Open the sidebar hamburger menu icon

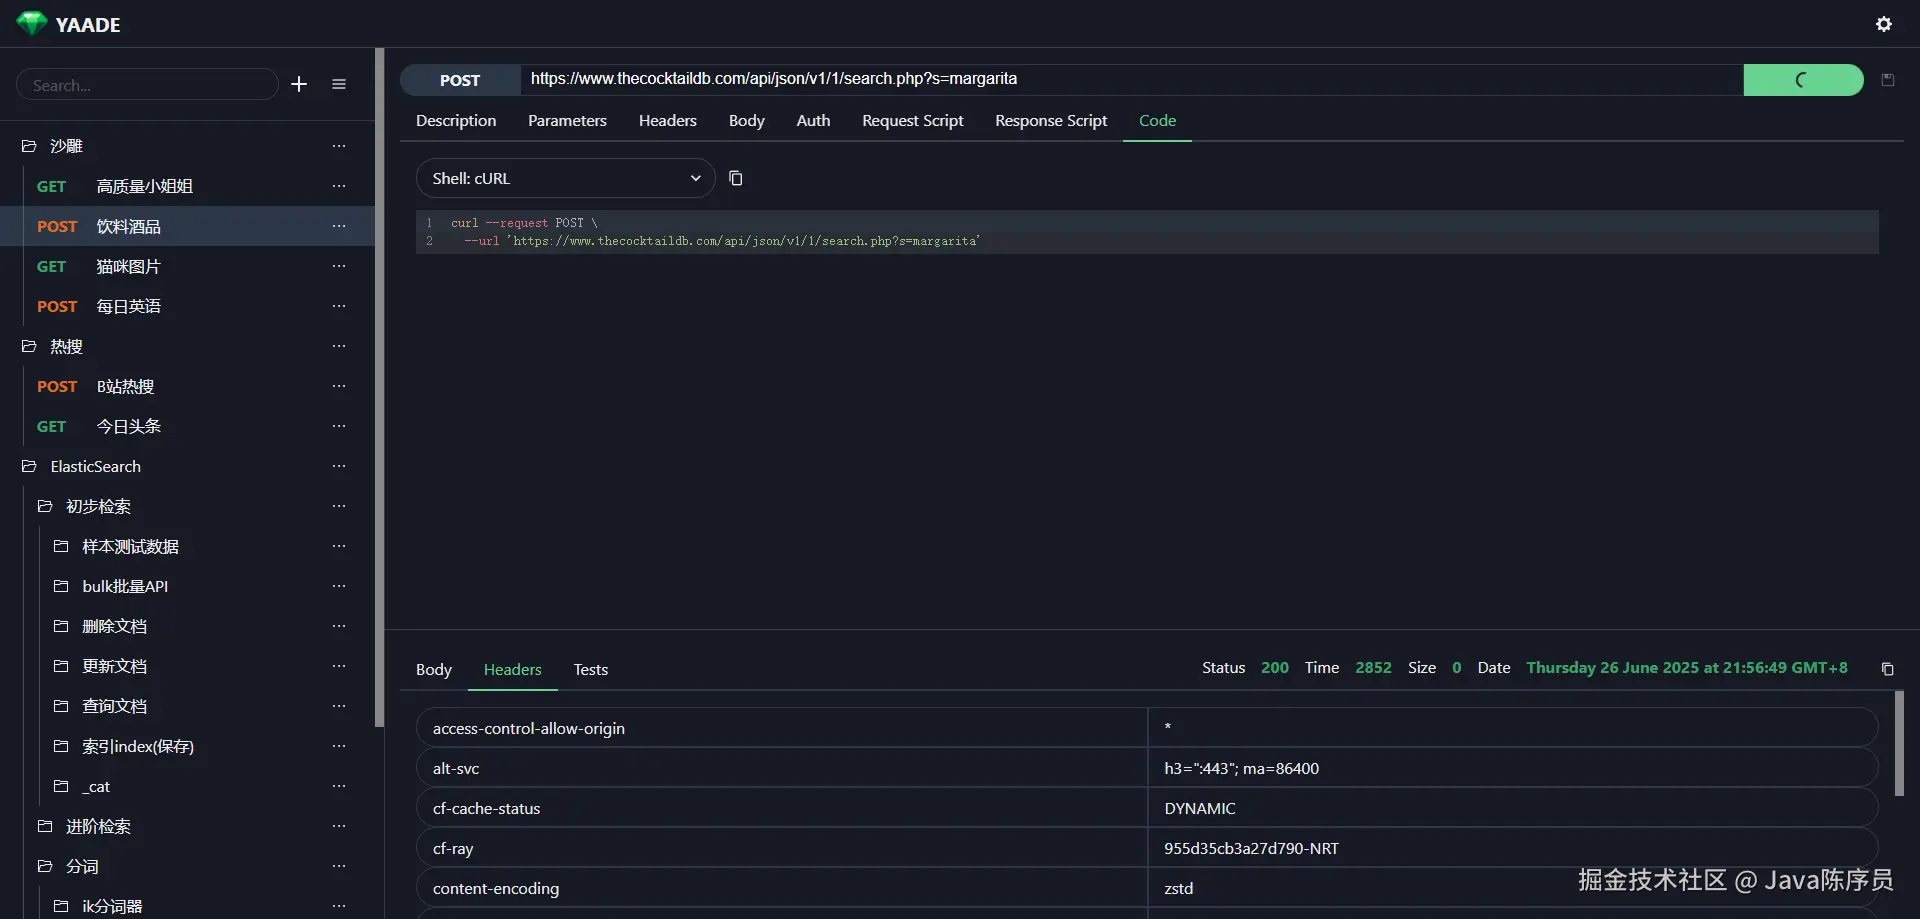point(339,85)
